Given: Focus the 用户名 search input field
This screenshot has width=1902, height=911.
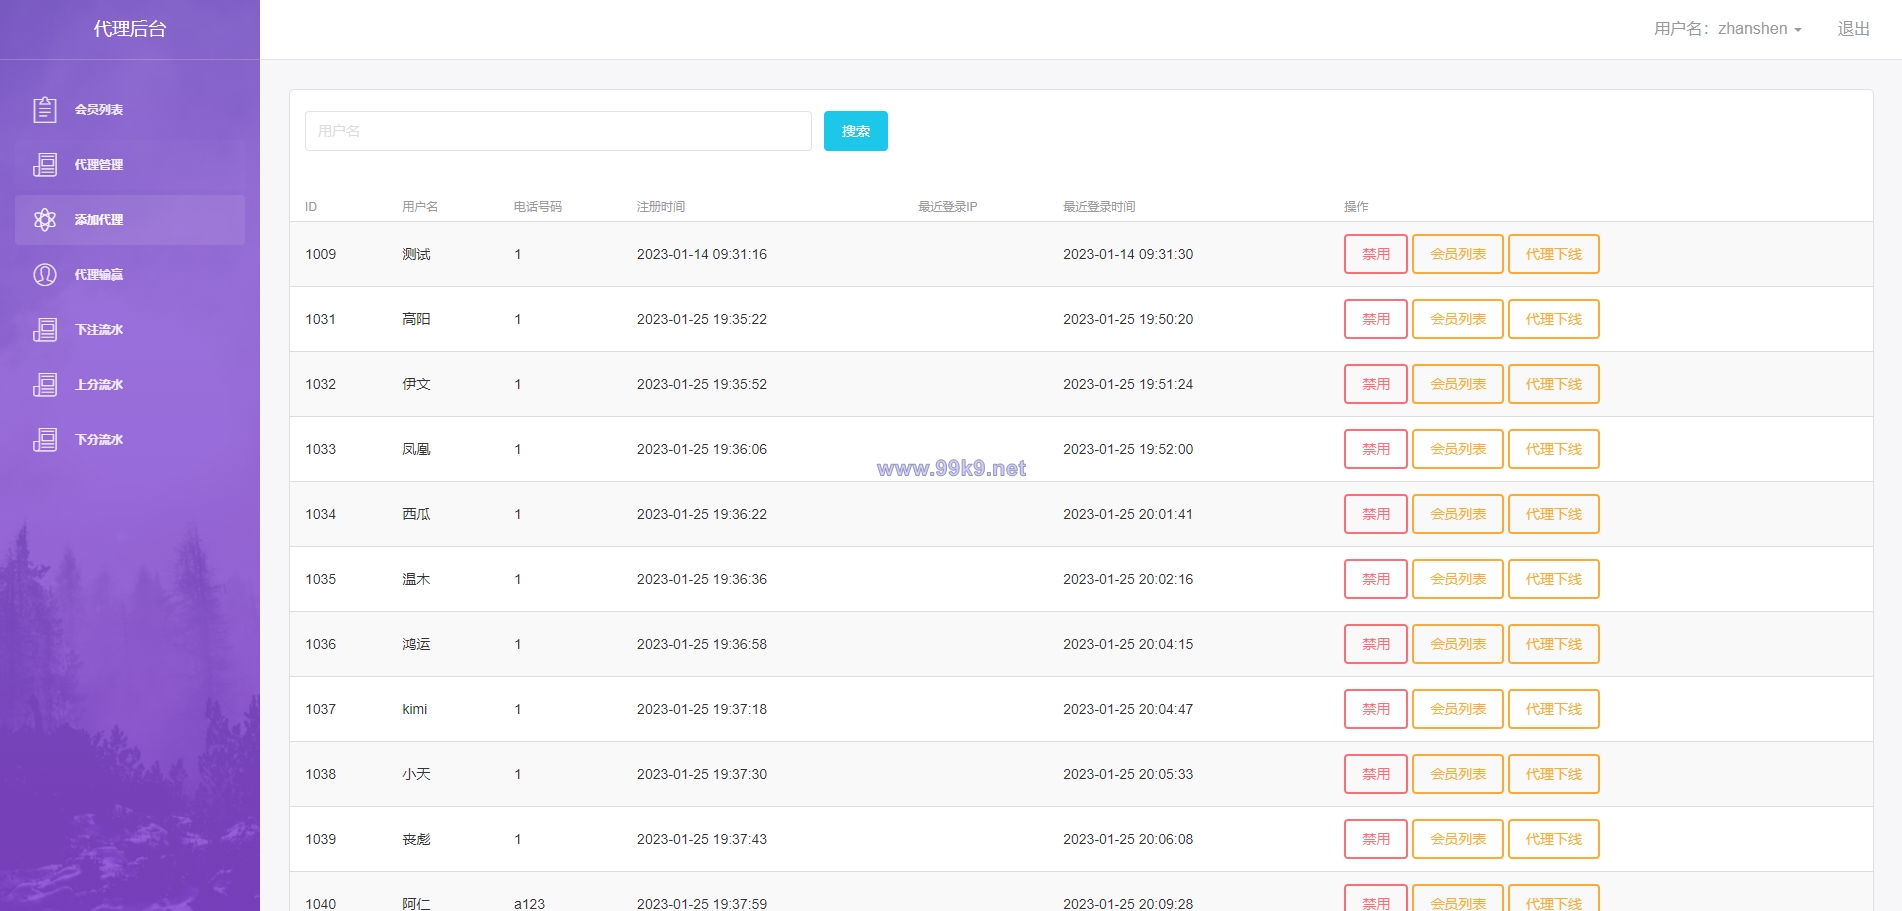Looking at the screenshot, I should pos(558,131).
